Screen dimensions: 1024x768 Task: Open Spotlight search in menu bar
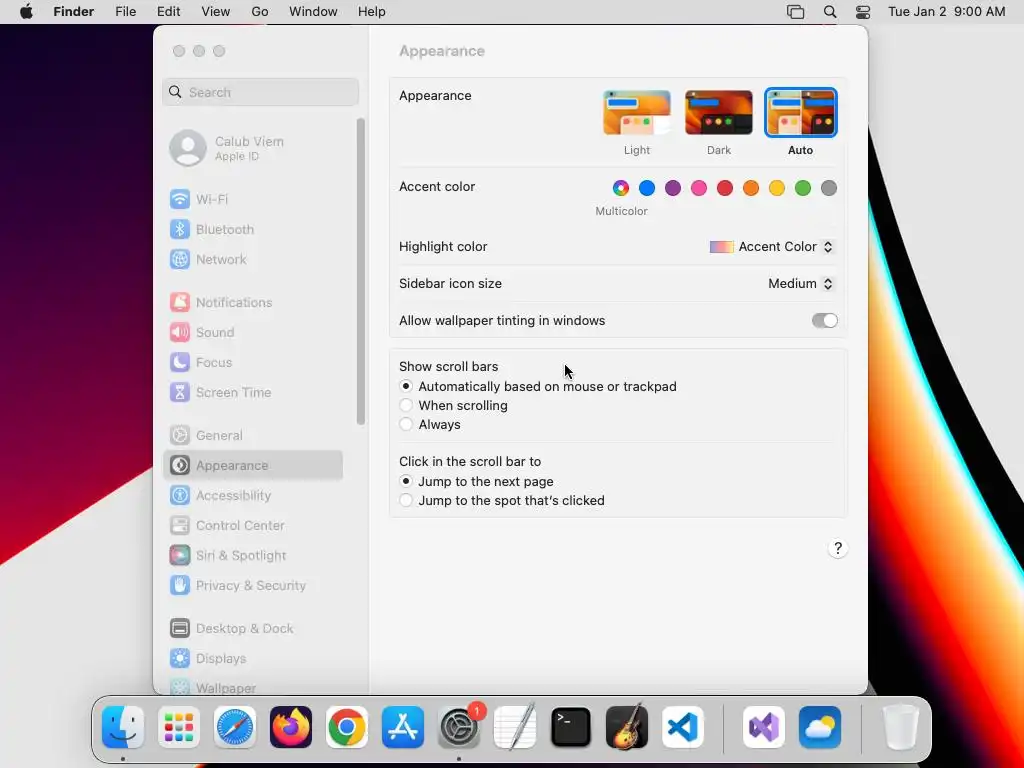point(829,12)
